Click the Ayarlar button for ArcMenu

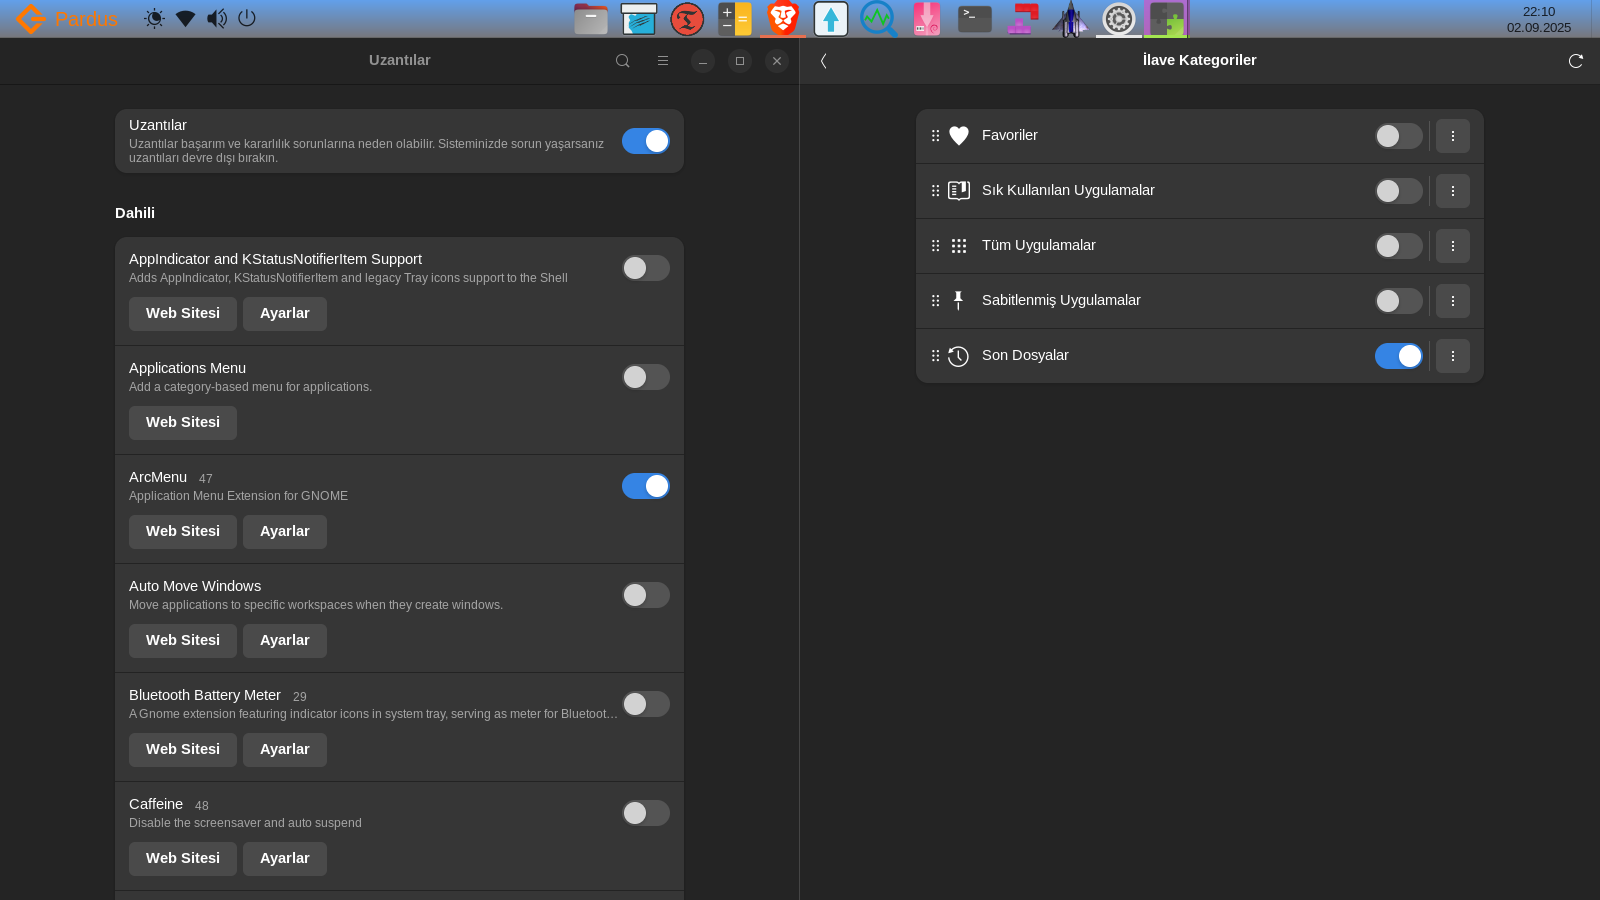point(284,532)
